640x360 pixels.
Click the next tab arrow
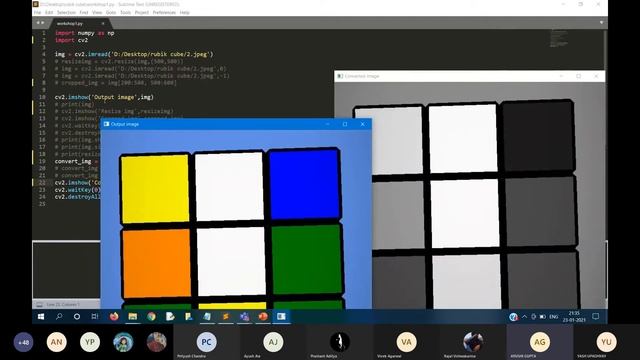[x=43, y=23]
